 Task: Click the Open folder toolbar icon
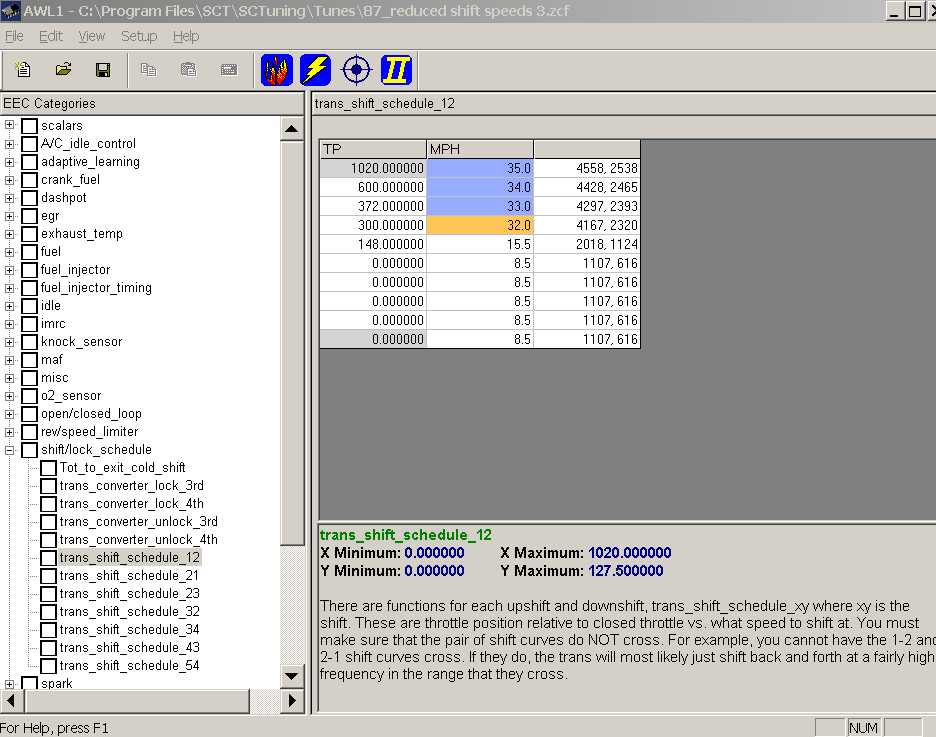63,70
